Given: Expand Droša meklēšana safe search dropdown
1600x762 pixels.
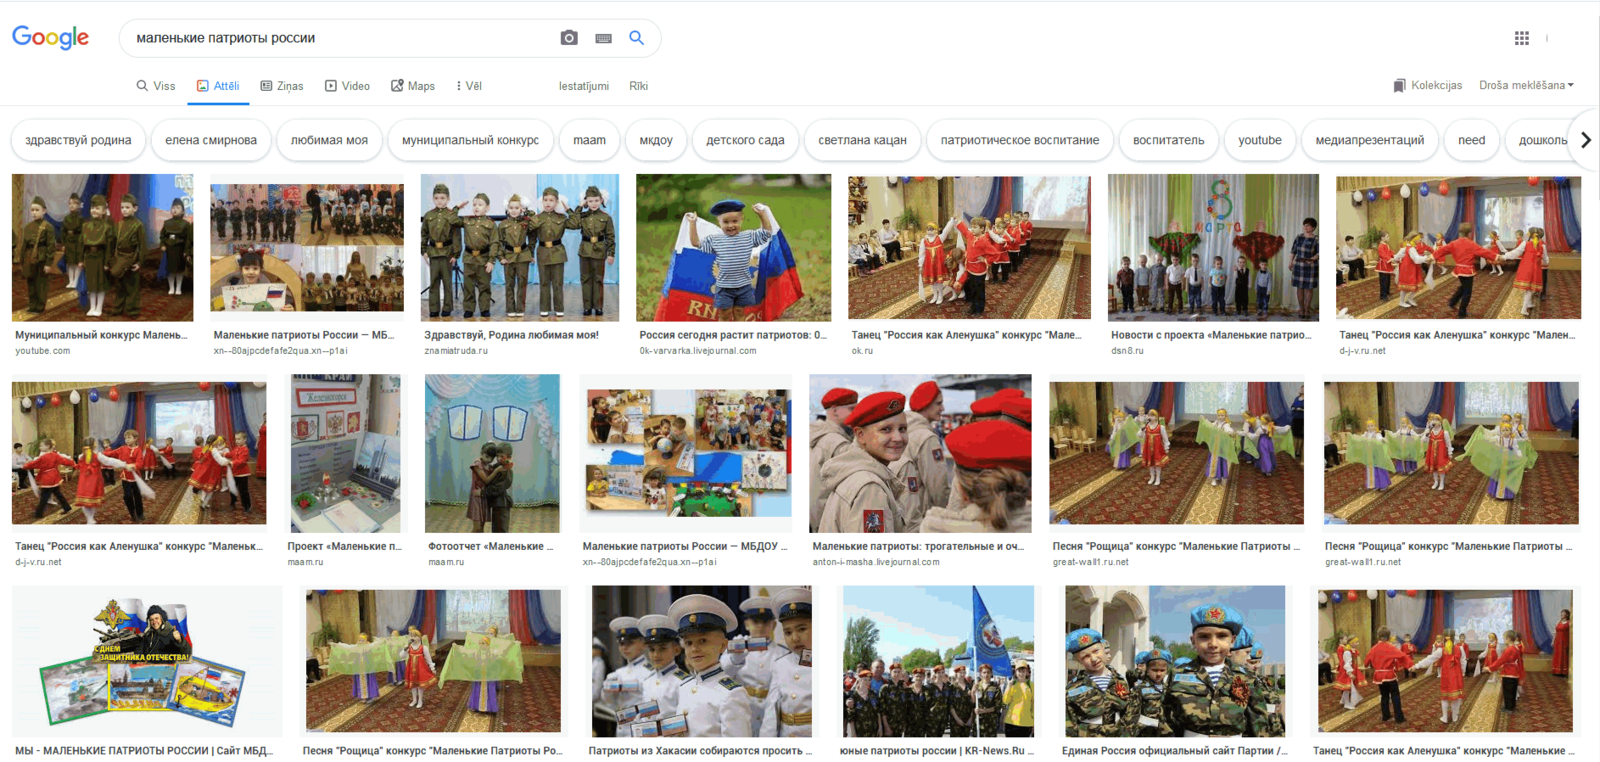Looking at the screenshot, I should (x=1526, y=86).
